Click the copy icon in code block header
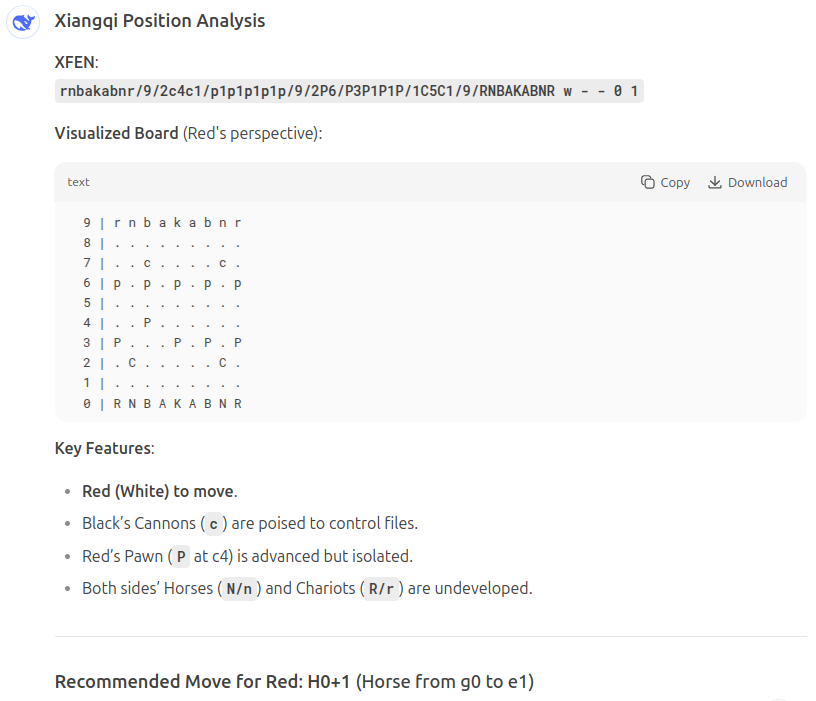 (647, 182)
